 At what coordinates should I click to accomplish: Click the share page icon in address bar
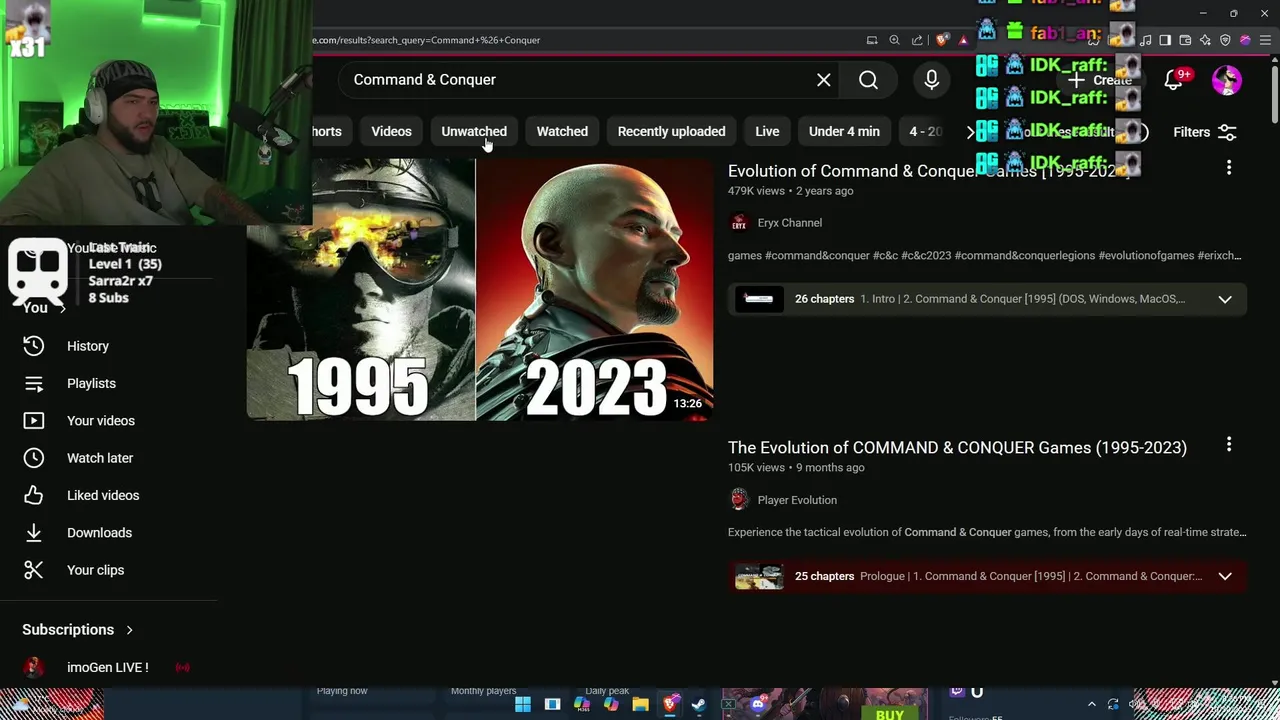(917, 40)
